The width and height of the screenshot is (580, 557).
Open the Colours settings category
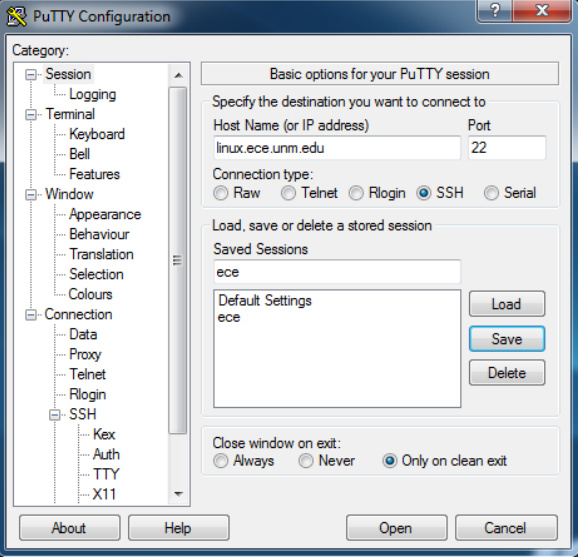point(90,294)
